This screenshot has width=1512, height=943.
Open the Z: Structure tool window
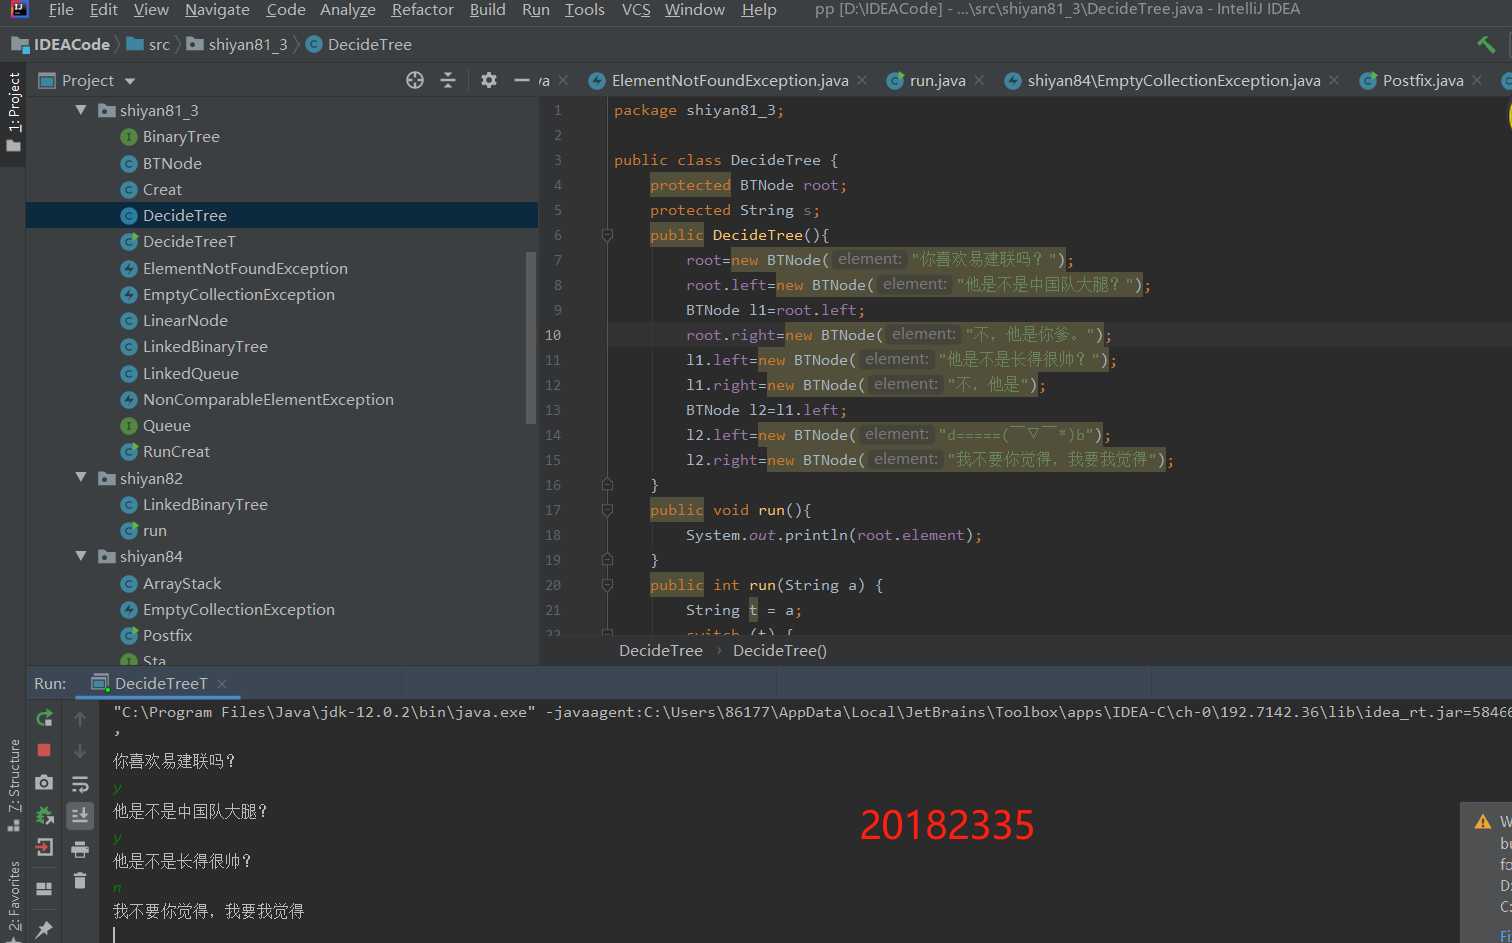[x=13, y=785]
